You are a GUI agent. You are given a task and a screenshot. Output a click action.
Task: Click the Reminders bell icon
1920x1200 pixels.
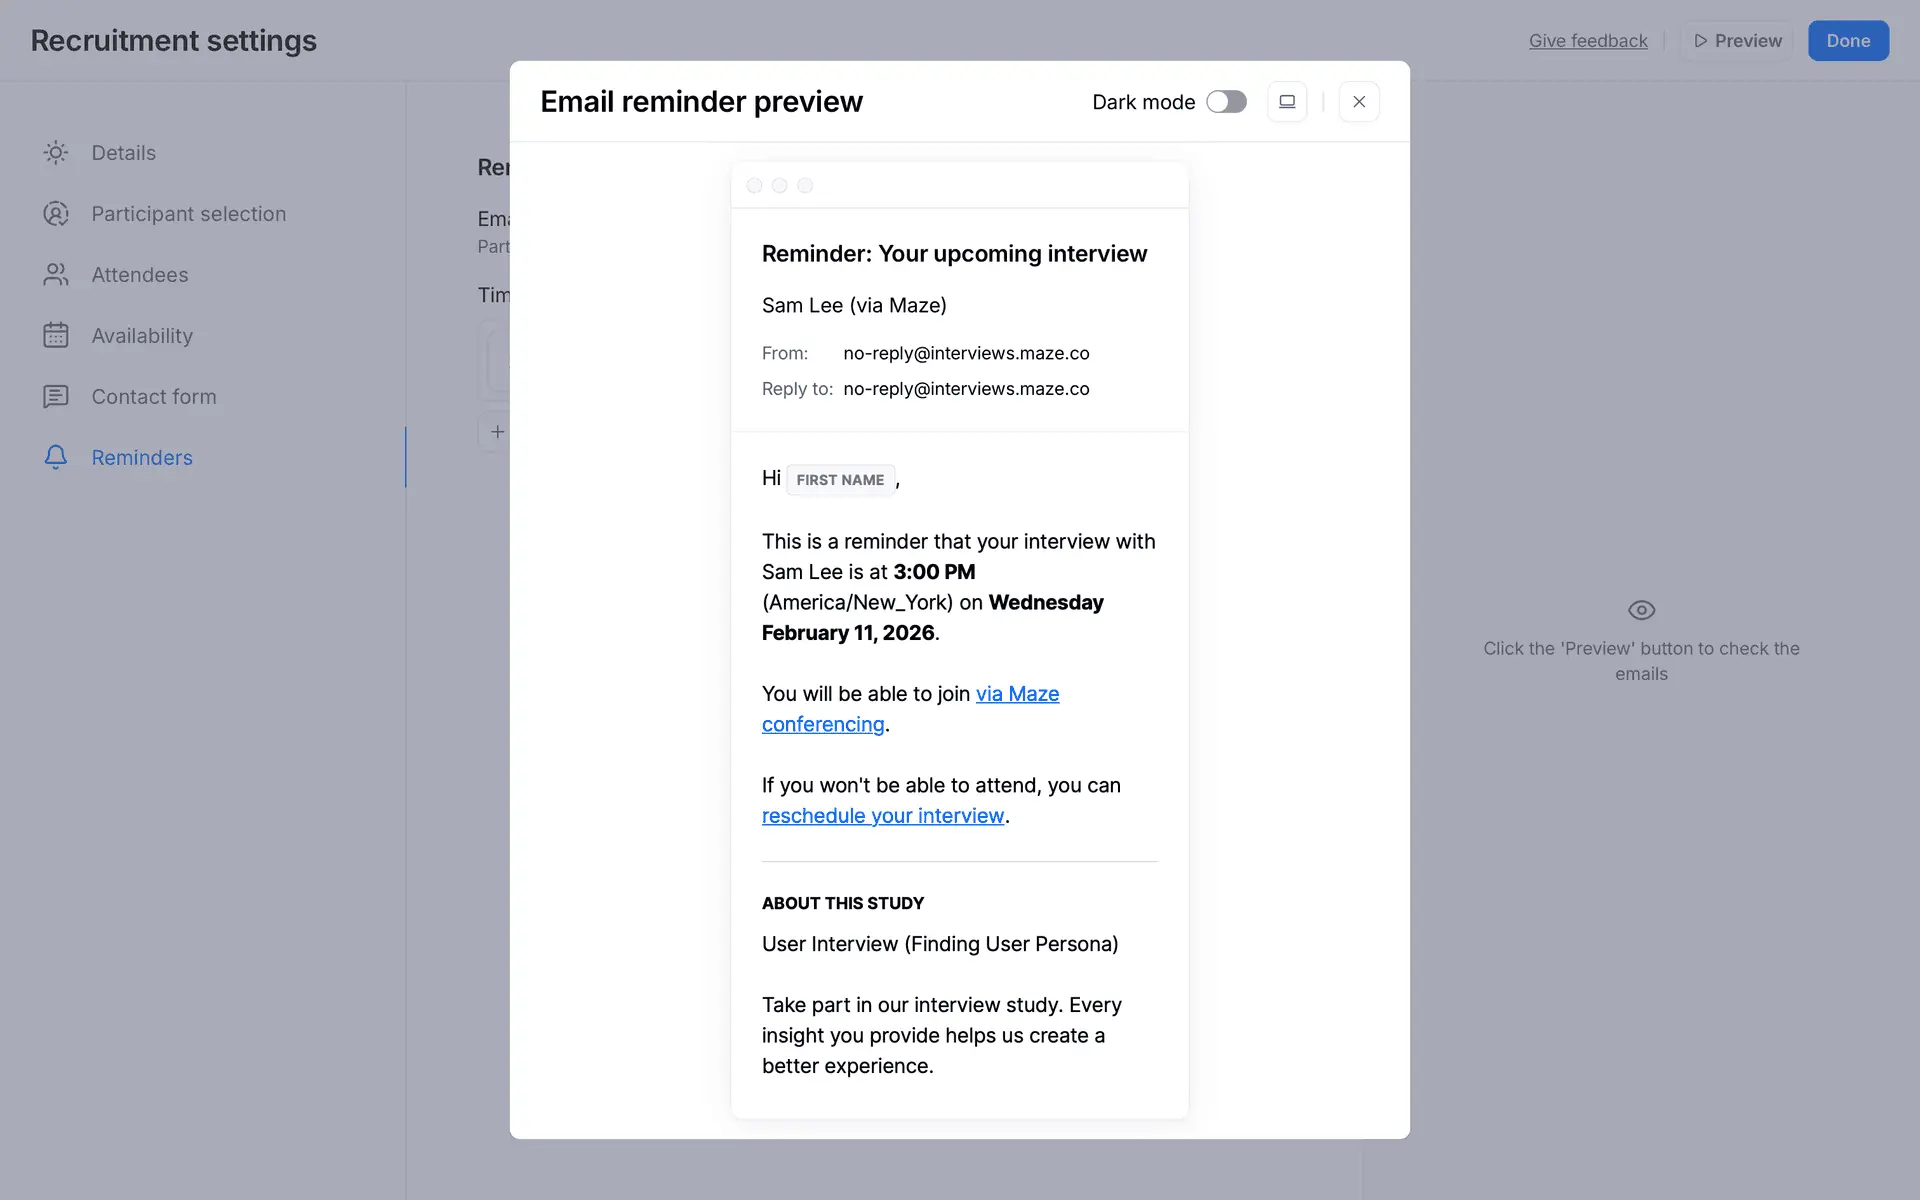56,457
